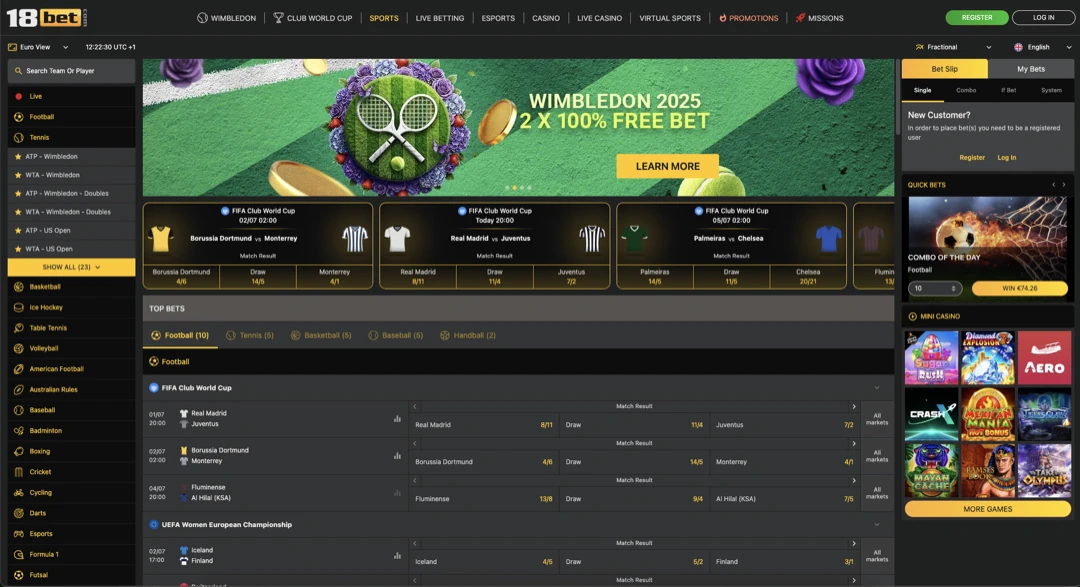Open English language dropdown
Image resolution: width=1080 pixels, height=587 pixels.
(1043, 48)
